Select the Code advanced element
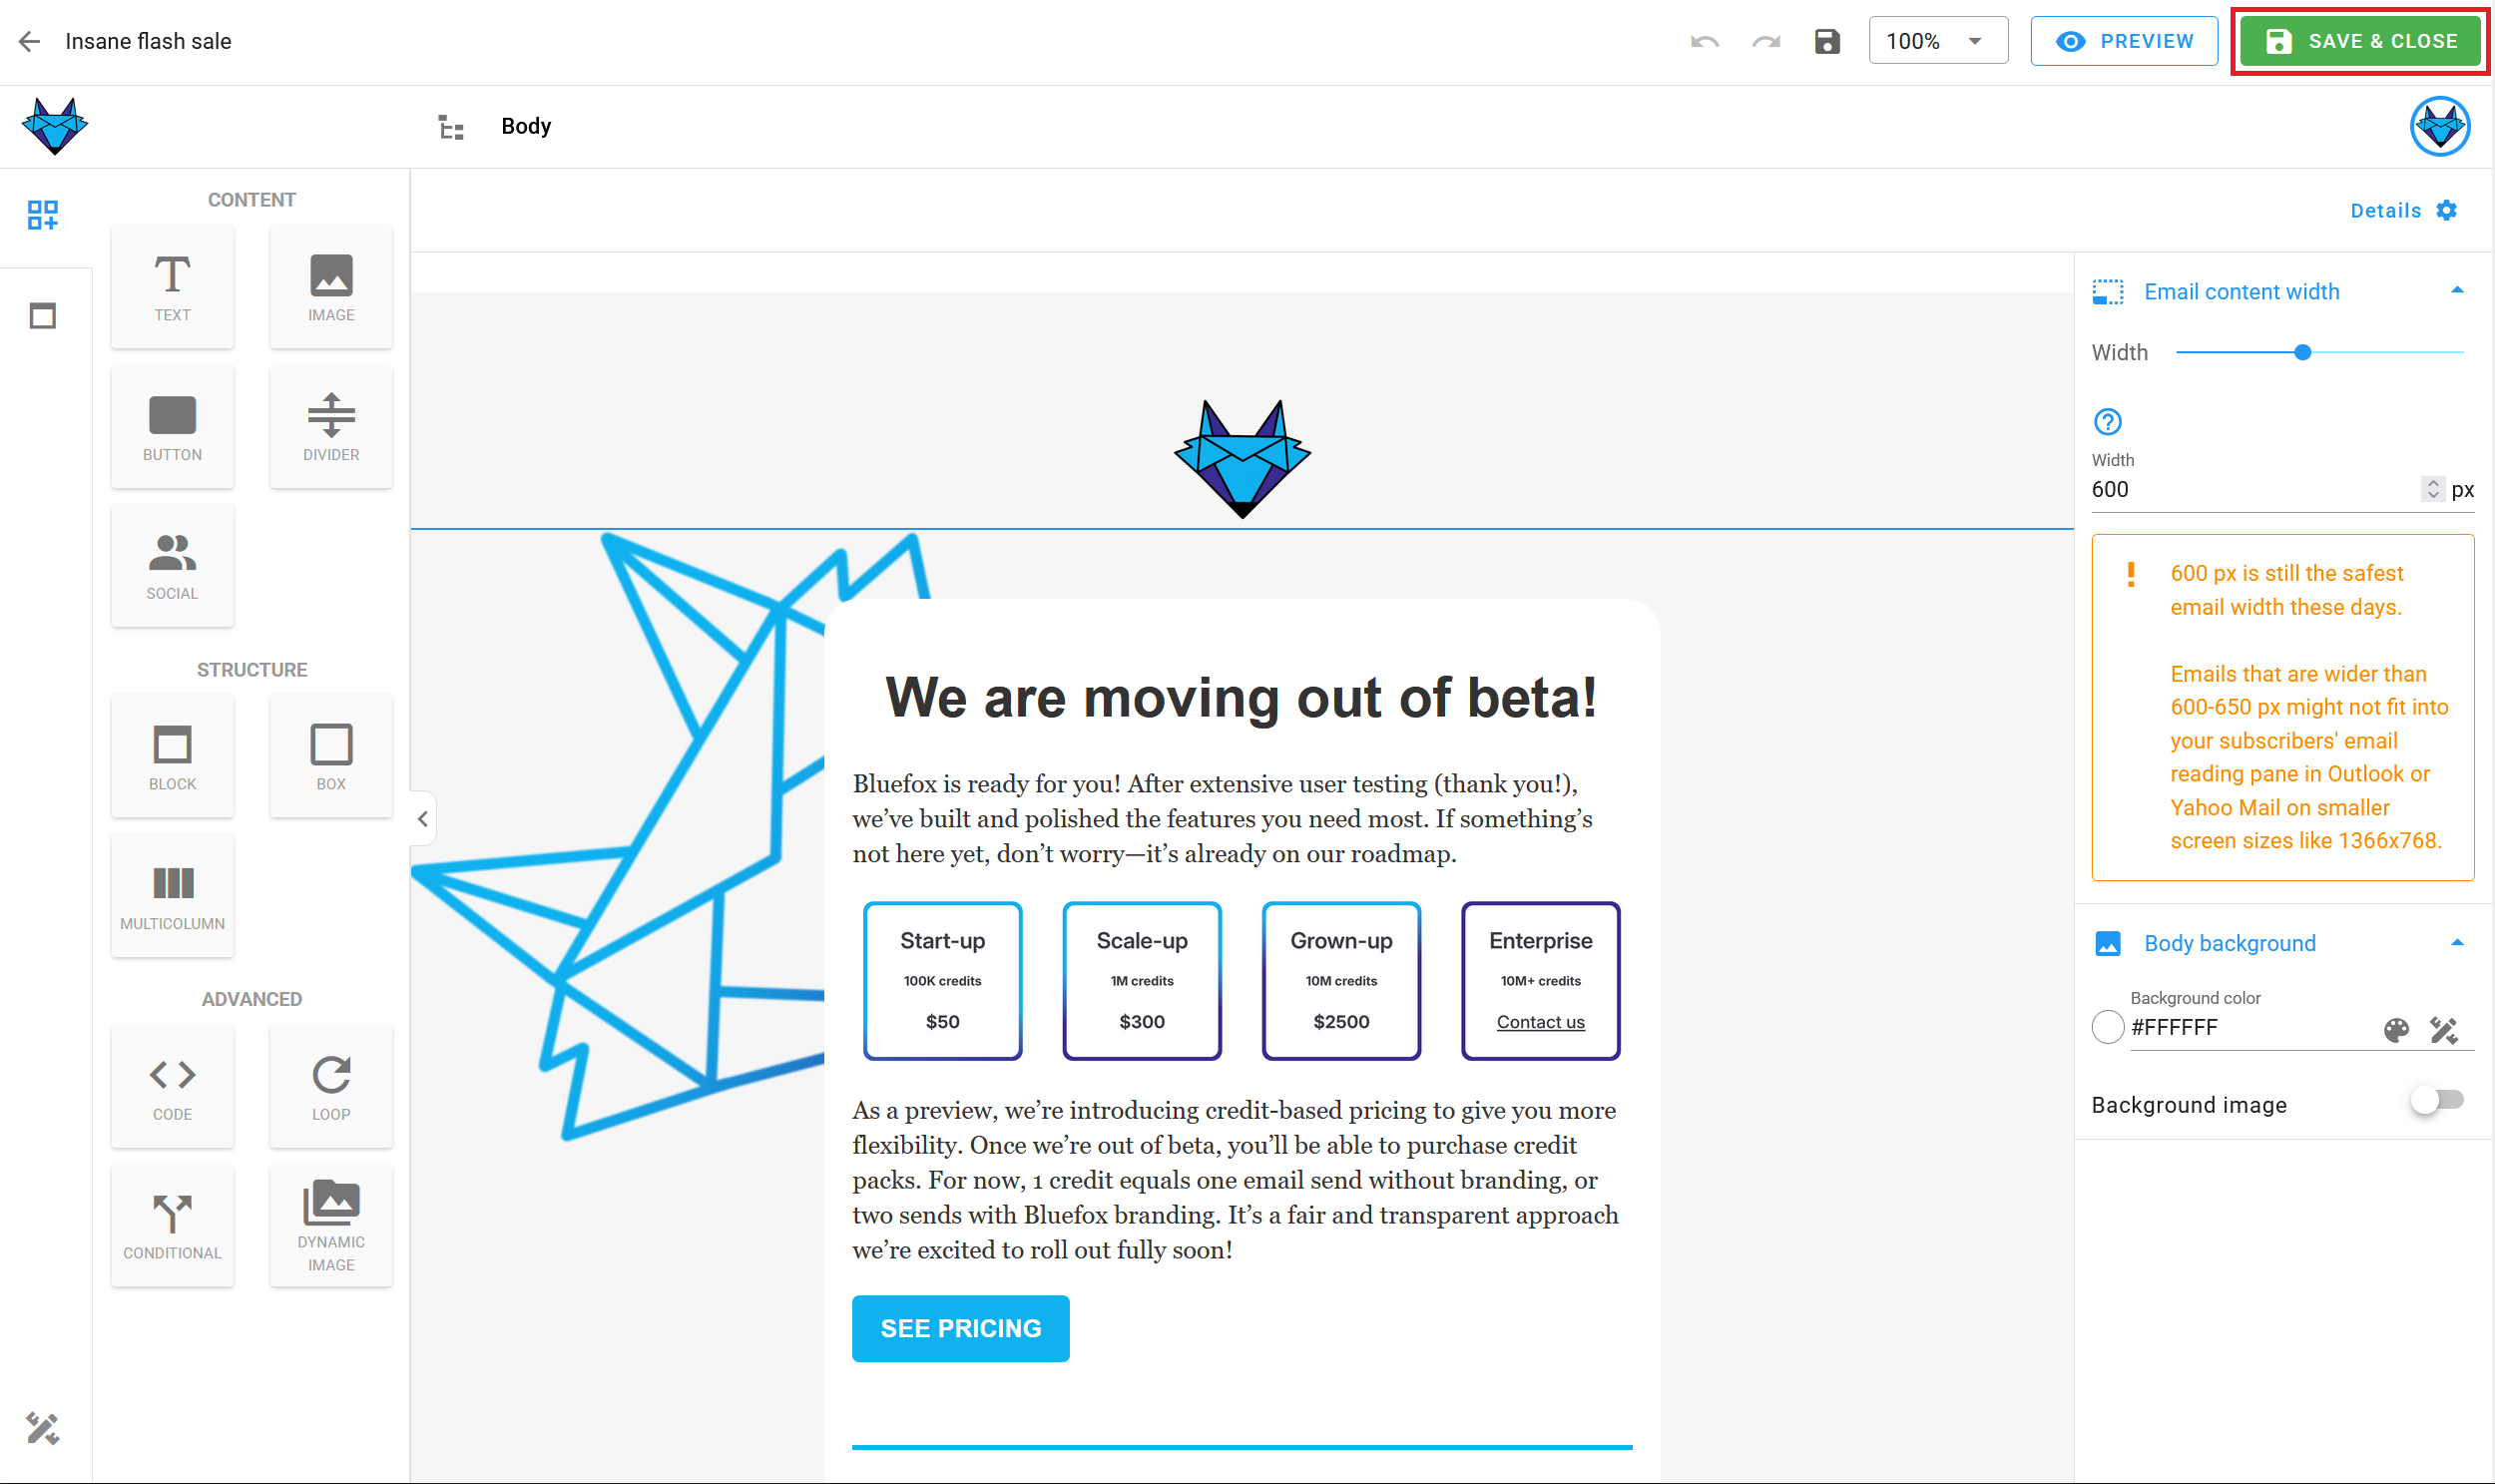 click(x=172, y=1087)
